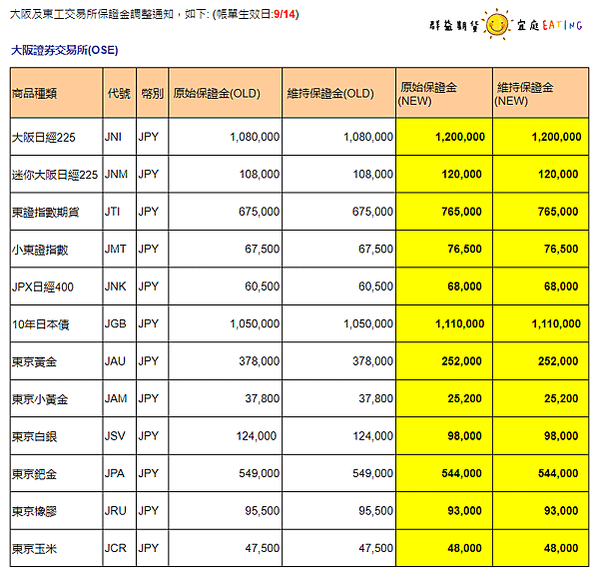Viewport: 599px width, 573px height.
Task: Click the 原始保證金(OLD) column header
Action: click(225, 93)
